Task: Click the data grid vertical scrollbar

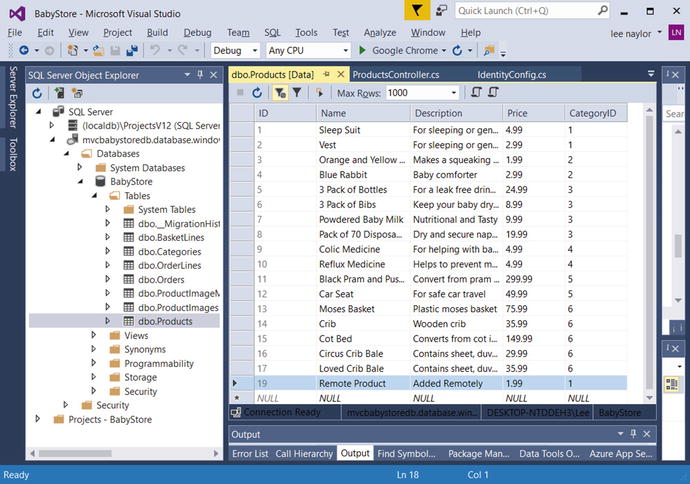Action: 650,253
